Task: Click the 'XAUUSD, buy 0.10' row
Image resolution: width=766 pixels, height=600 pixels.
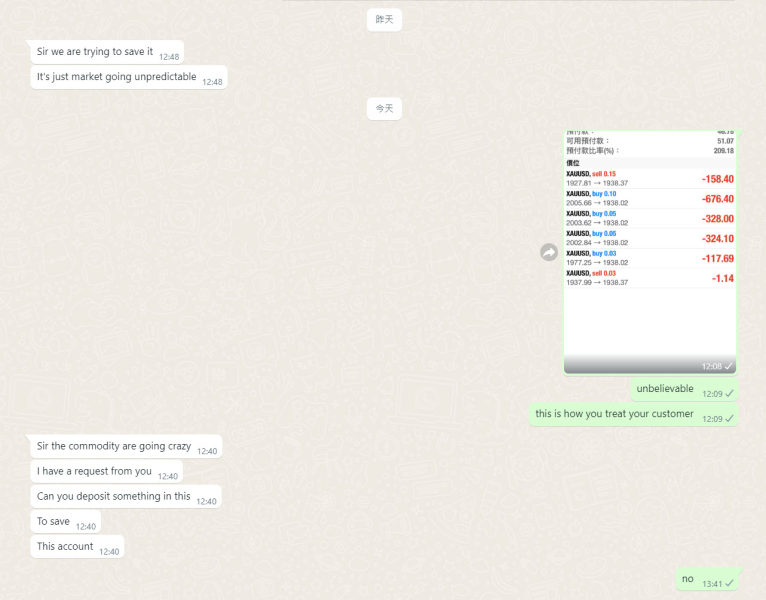Action: click(x=650, y=198)
